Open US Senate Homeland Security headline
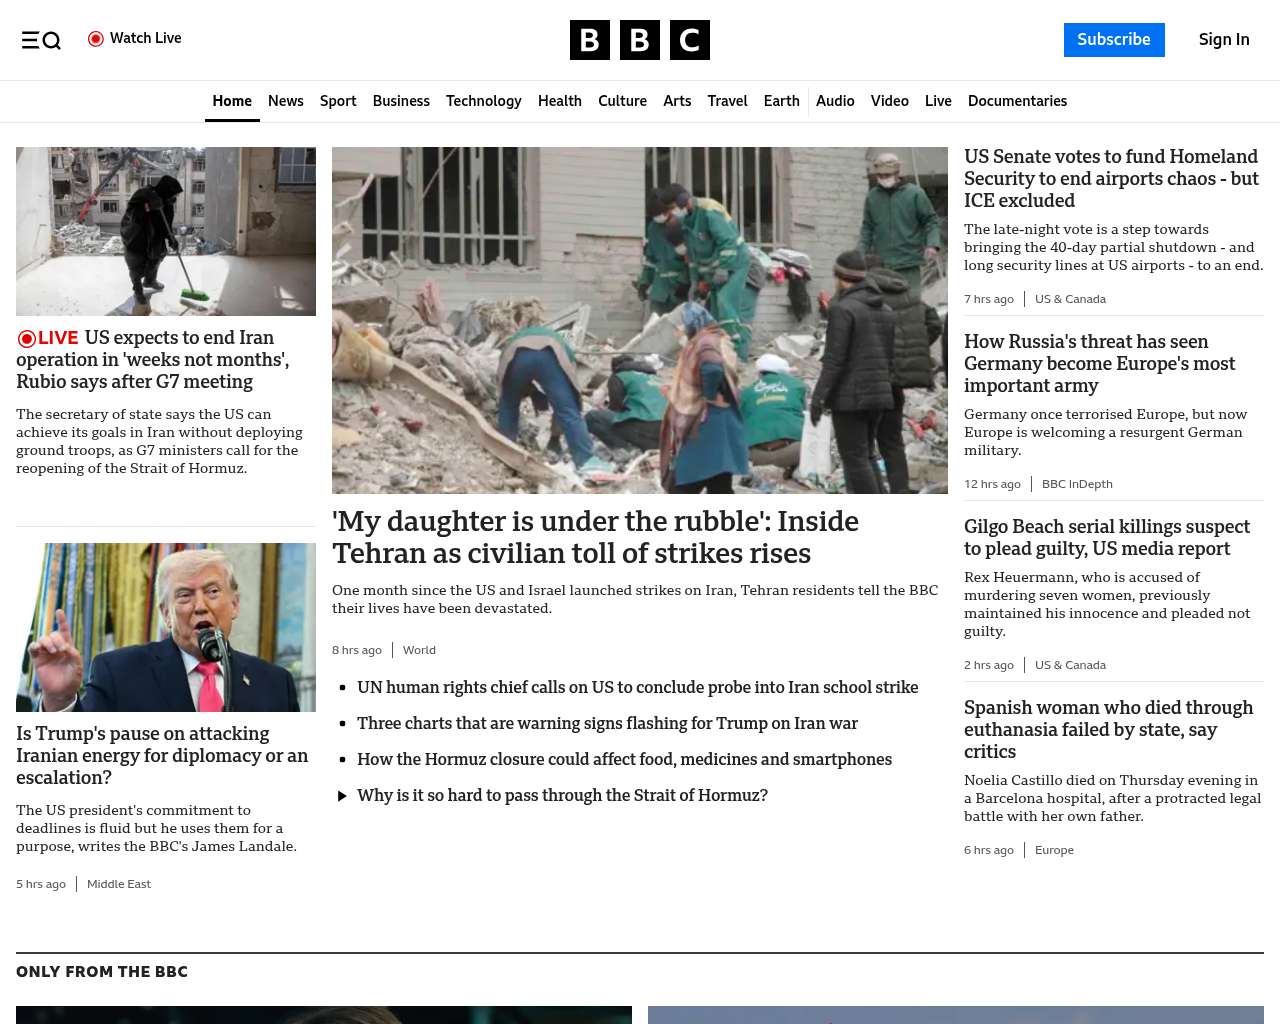This screenshot has width=1280, height=1024. [x=1110, y=178]
